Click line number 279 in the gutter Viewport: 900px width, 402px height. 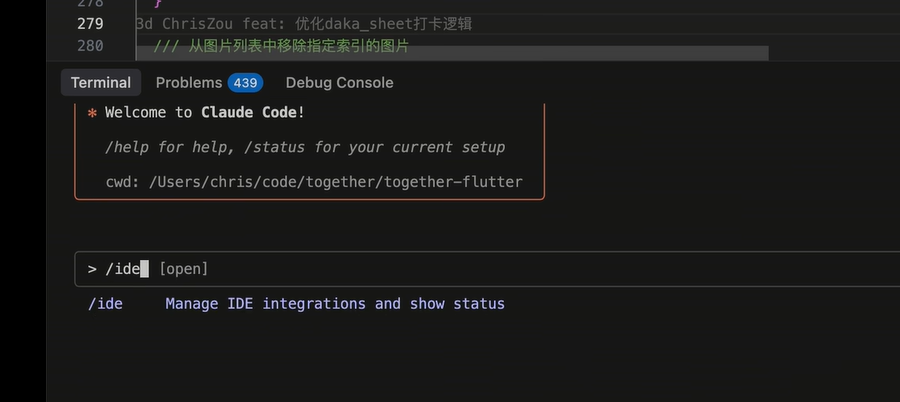pos(89,23)
